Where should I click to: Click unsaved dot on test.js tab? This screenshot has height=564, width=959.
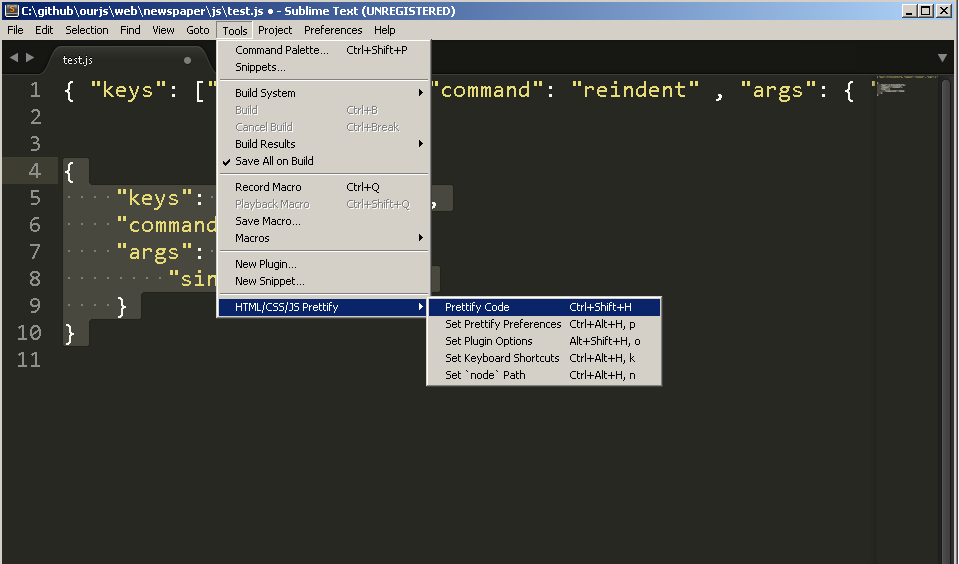[187, 60]
